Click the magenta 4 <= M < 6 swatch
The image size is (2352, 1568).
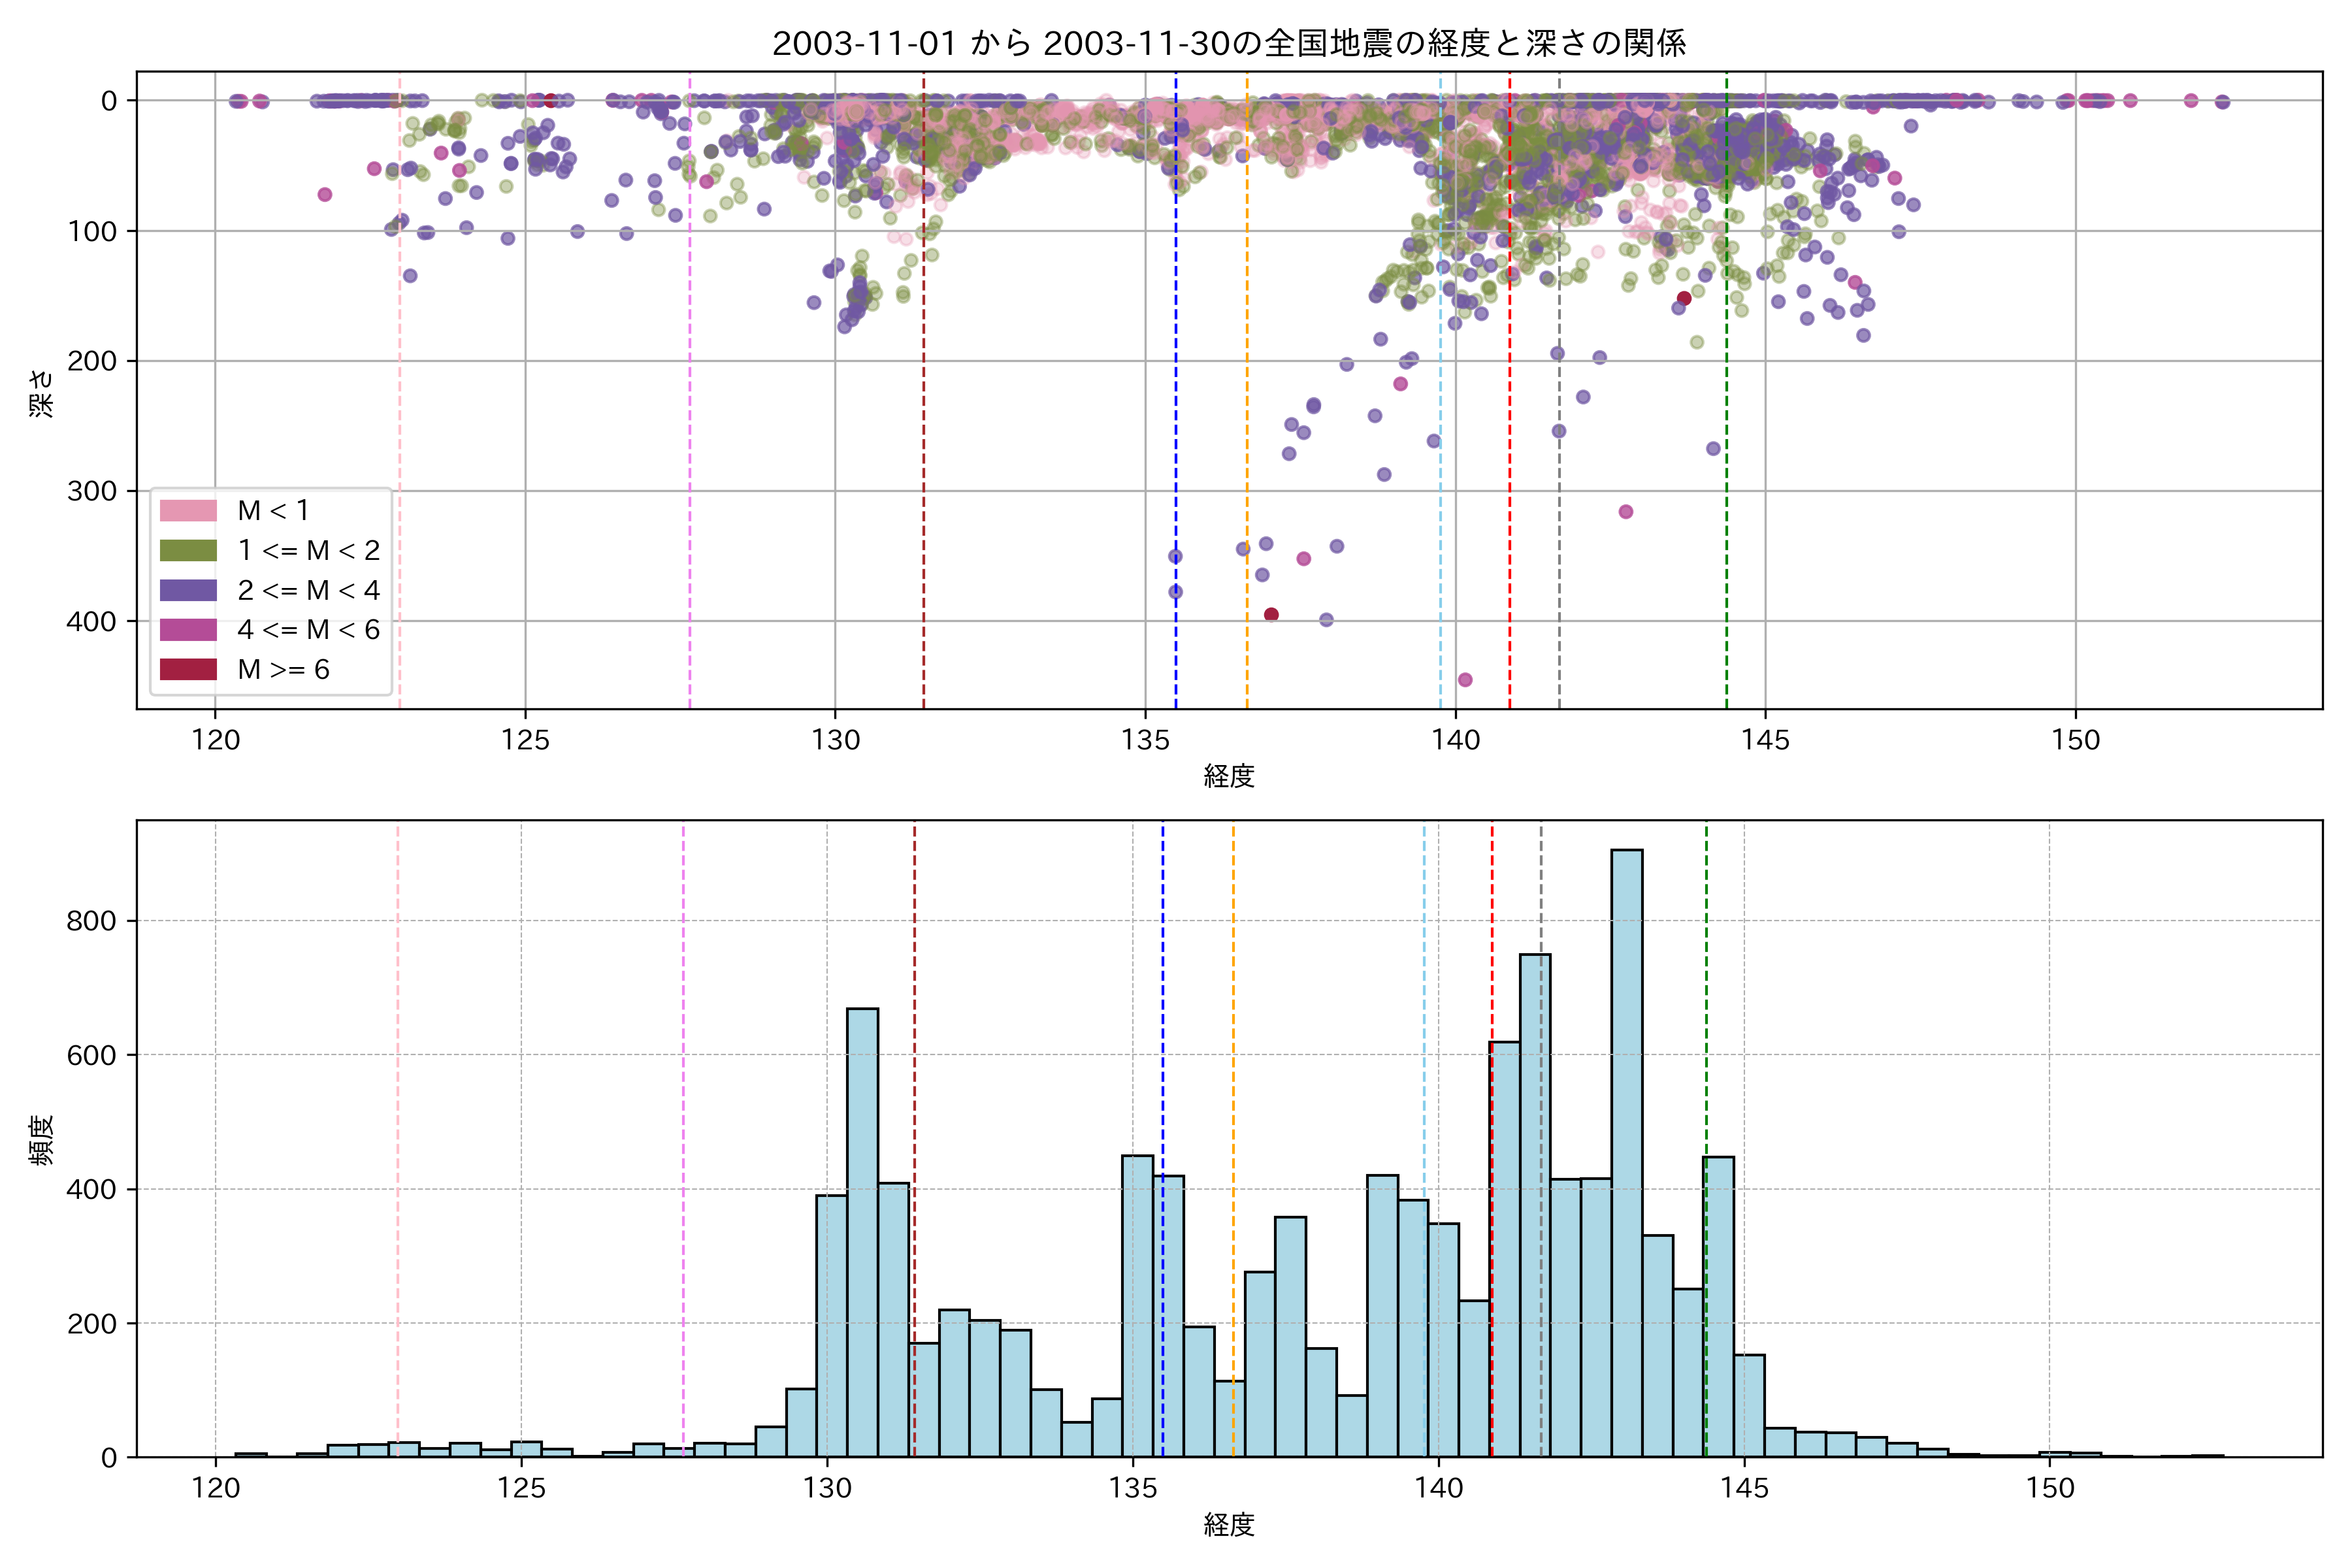coord(188,630)
